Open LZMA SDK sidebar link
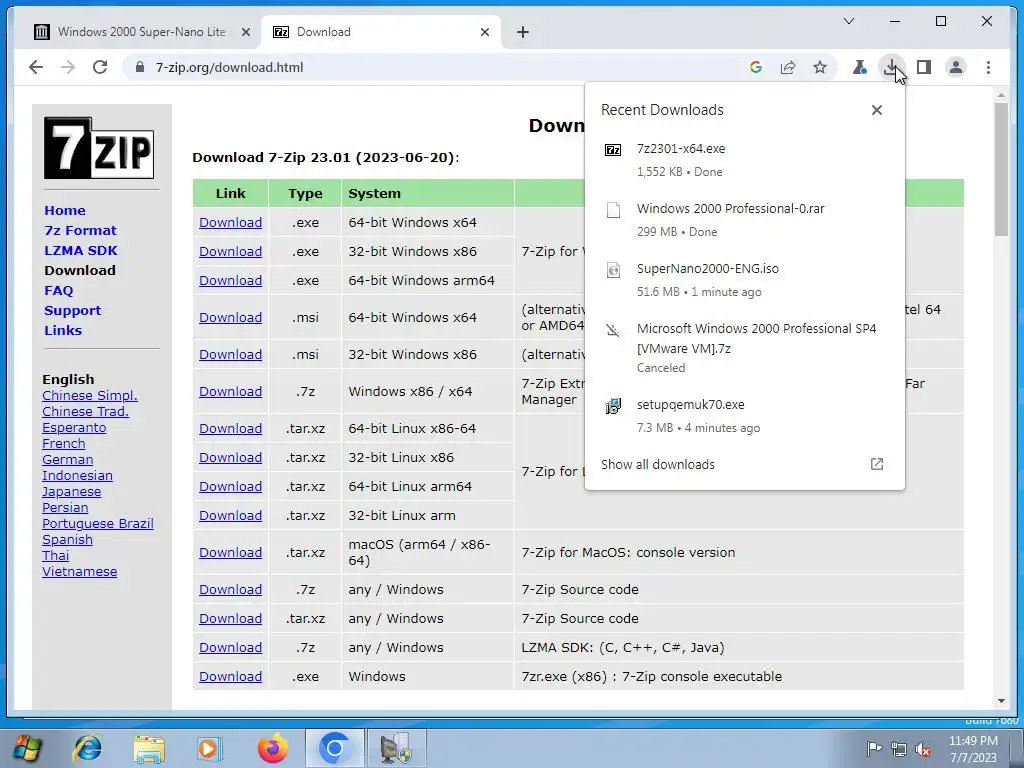The width and height of the screenshot is (1024, 768). 81,251
